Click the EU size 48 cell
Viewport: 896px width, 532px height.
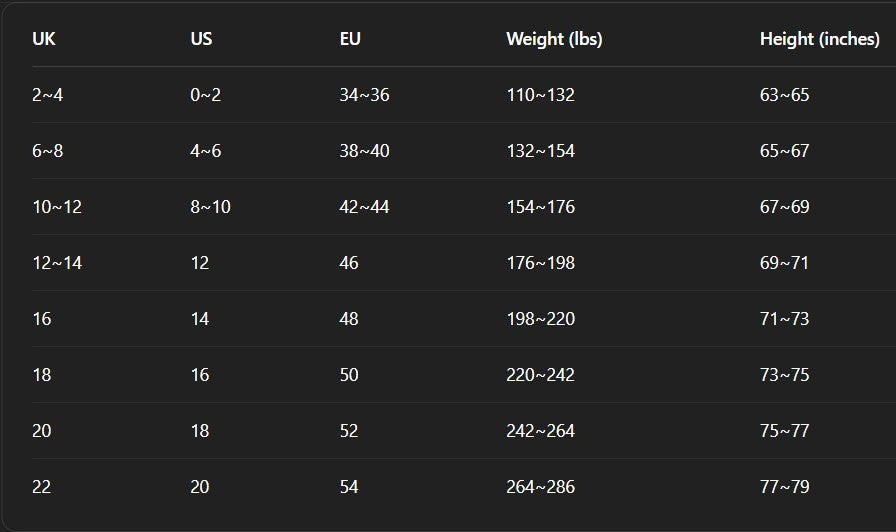(349, 319)
